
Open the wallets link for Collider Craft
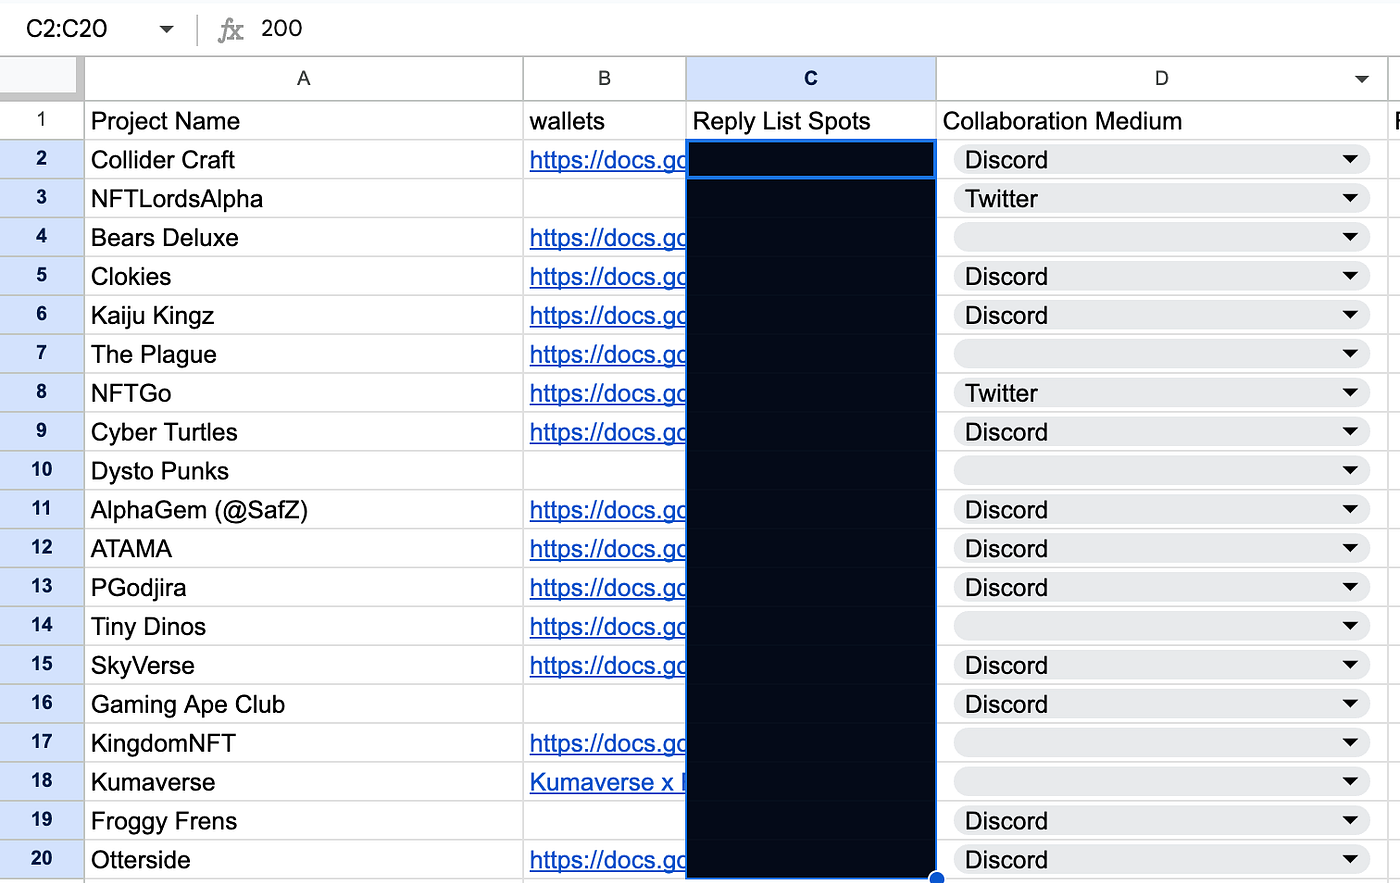coord(608,160)
